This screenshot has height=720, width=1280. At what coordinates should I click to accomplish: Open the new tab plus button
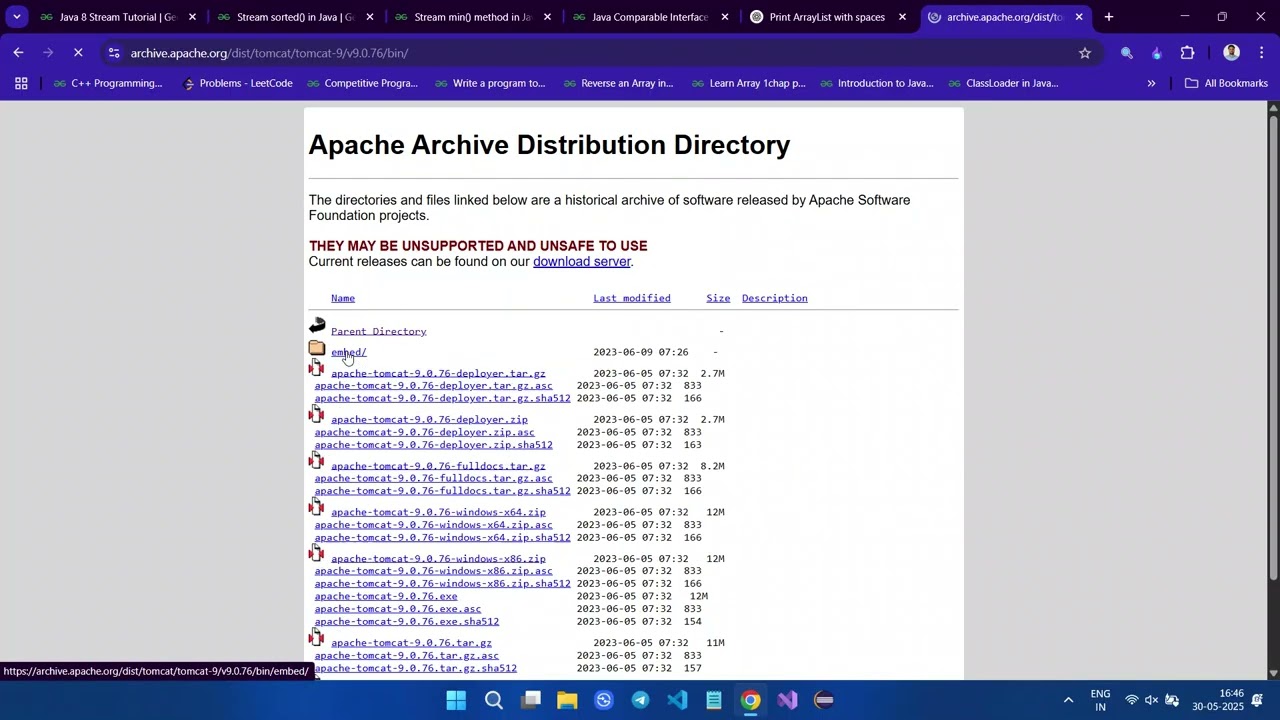tap(1108, 17)
